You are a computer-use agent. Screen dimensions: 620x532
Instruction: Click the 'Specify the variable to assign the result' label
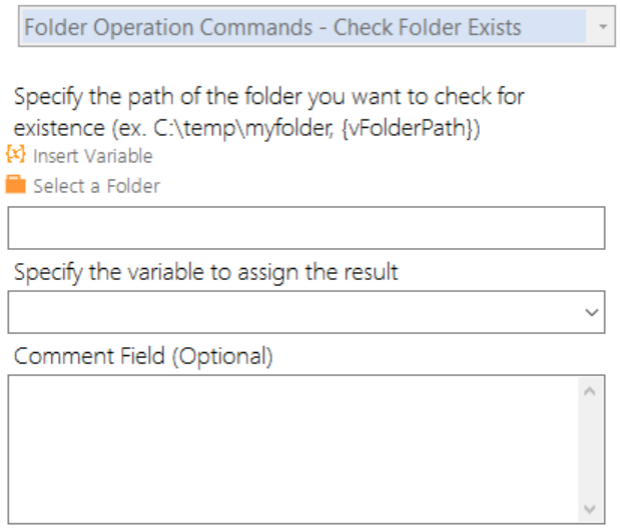pyautogui.click(x=206, y=272)
